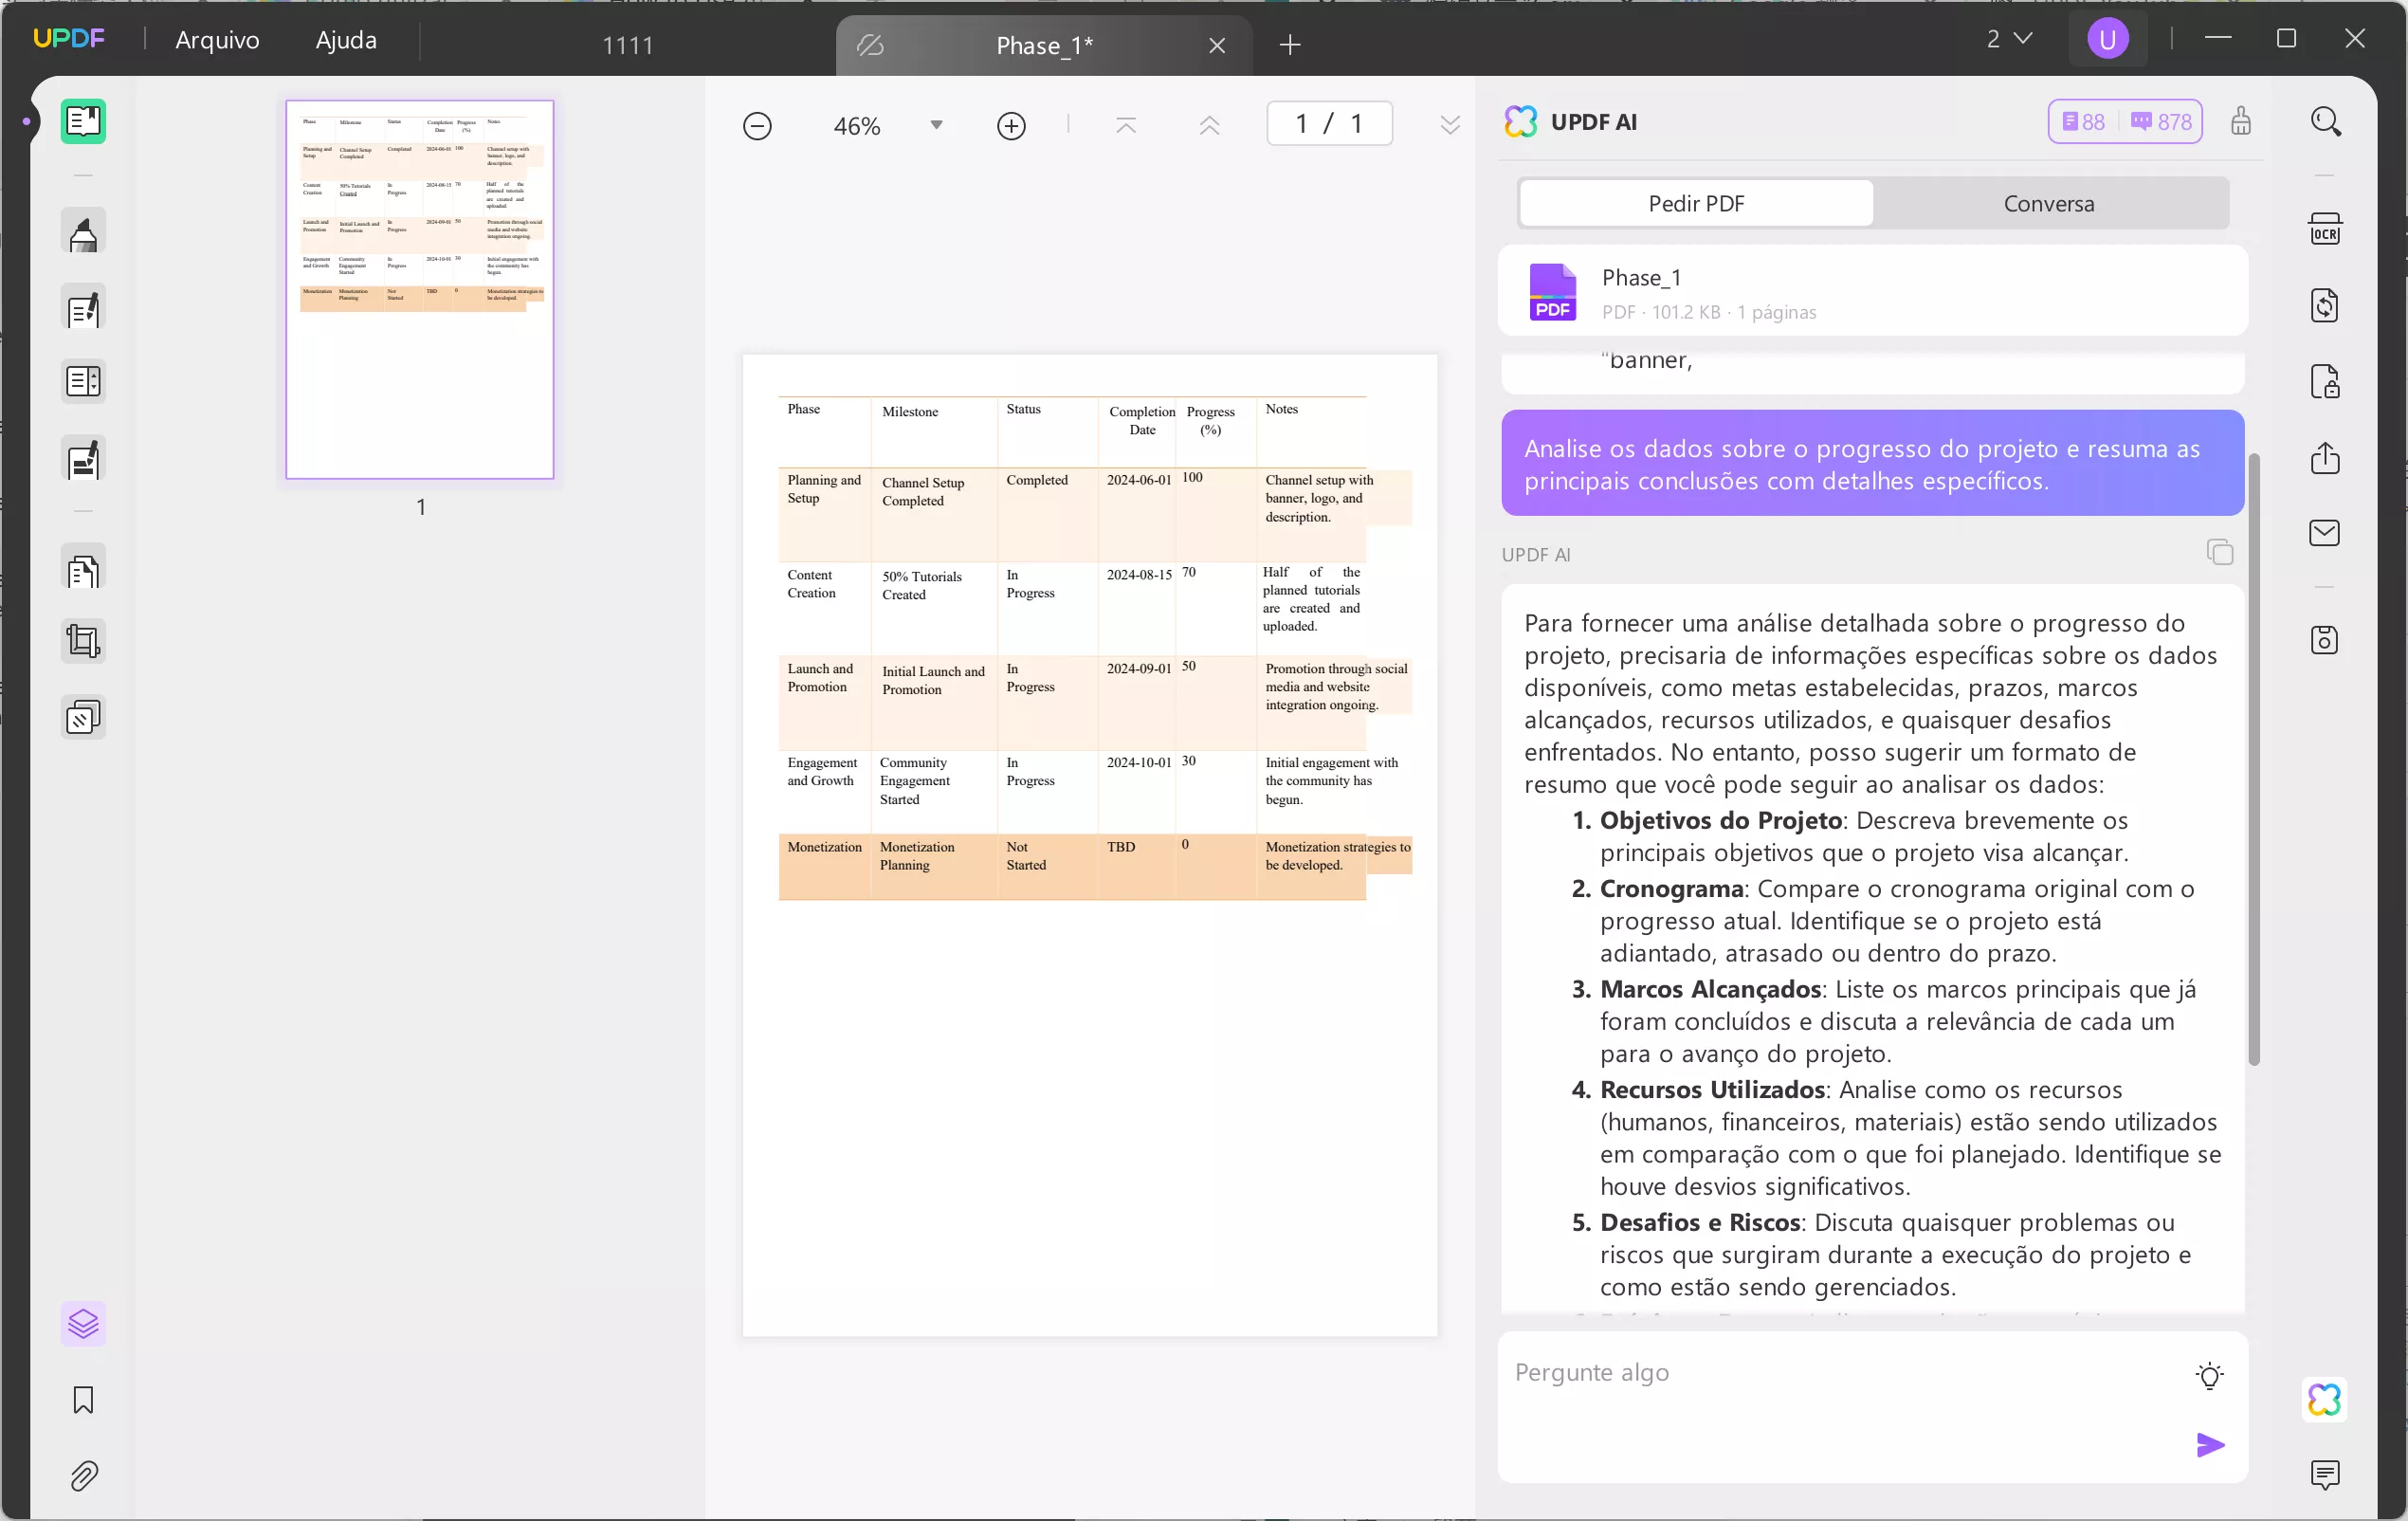The height and width of the screenshot is (1521, 2408).
Task: Select the highlighter comment tool
Action: pyautogui.click(x=83, y=234)
